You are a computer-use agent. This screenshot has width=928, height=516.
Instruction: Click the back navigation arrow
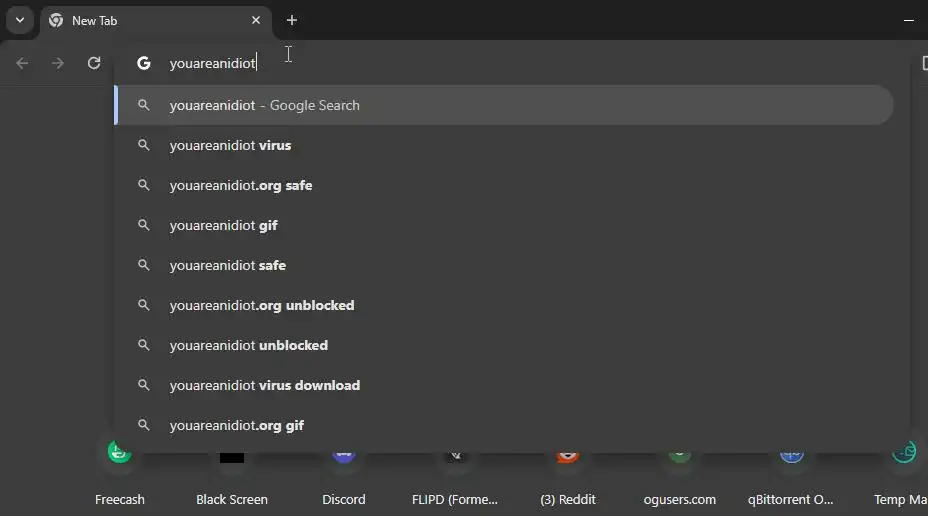click(x=22, y=63)
